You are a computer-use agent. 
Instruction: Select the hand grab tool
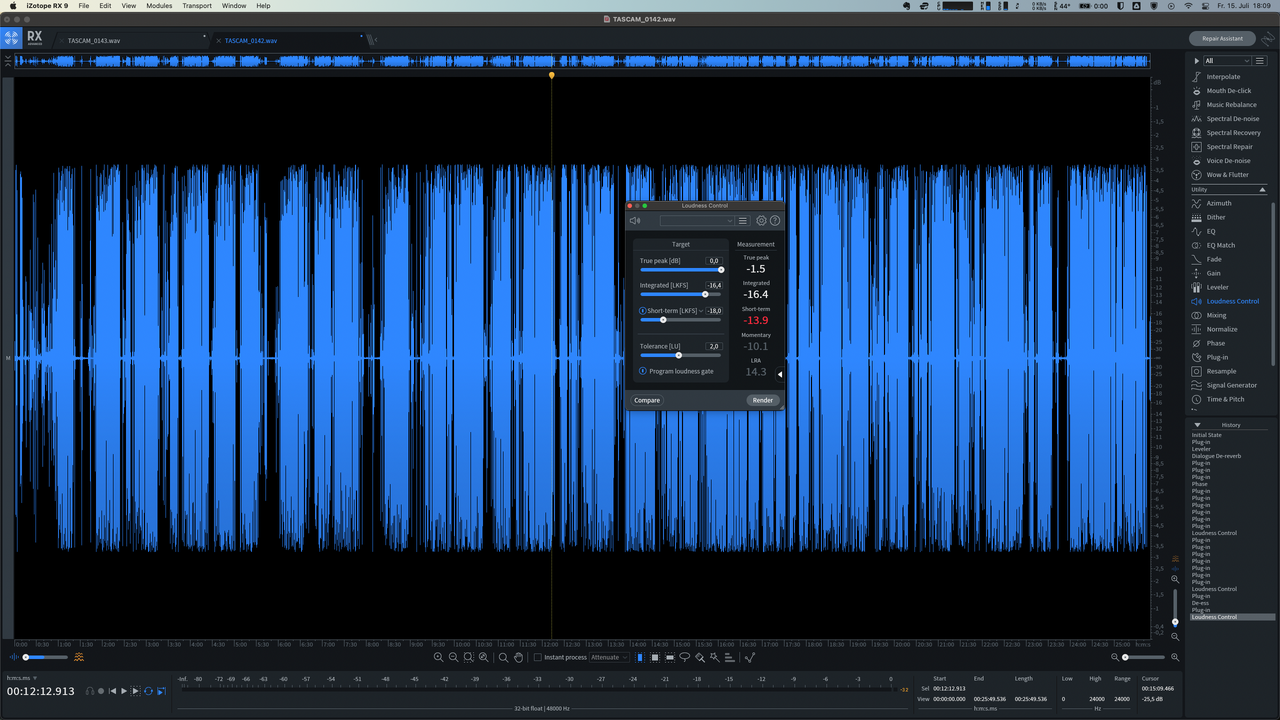518,657
